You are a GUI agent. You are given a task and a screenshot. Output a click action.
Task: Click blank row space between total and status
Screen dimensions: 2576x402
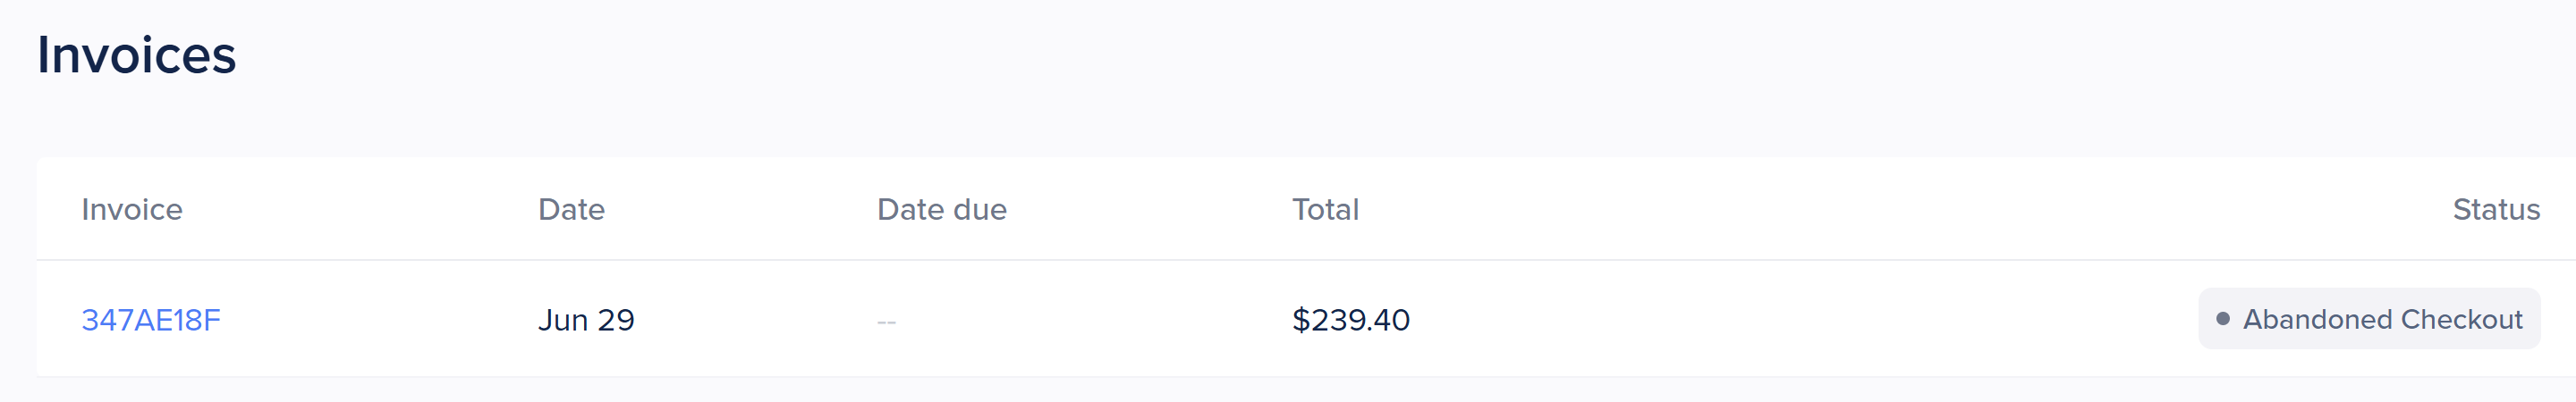click(1800, 320)
